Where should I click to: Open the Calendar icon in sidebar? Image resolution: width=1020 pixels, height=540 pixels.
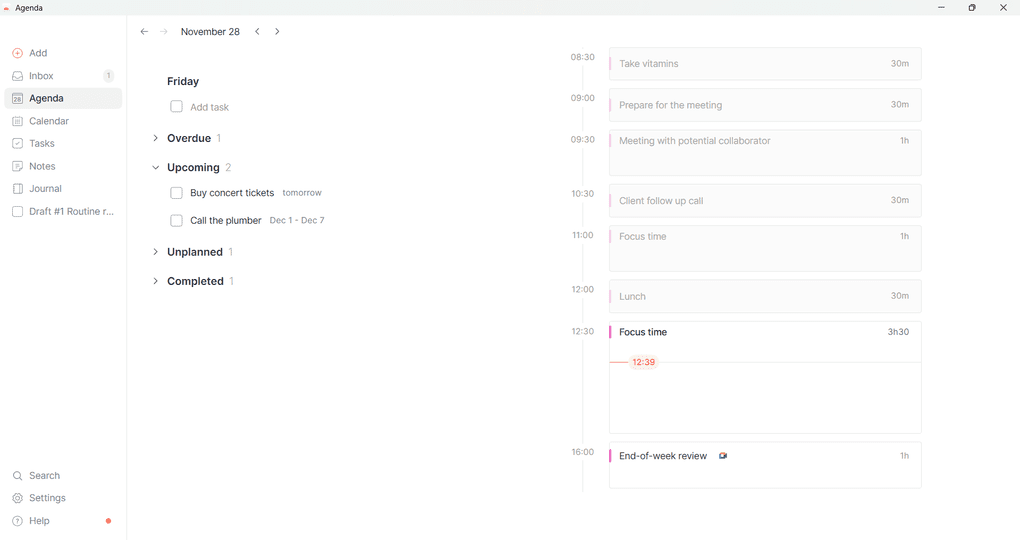[x=18, y=121]
